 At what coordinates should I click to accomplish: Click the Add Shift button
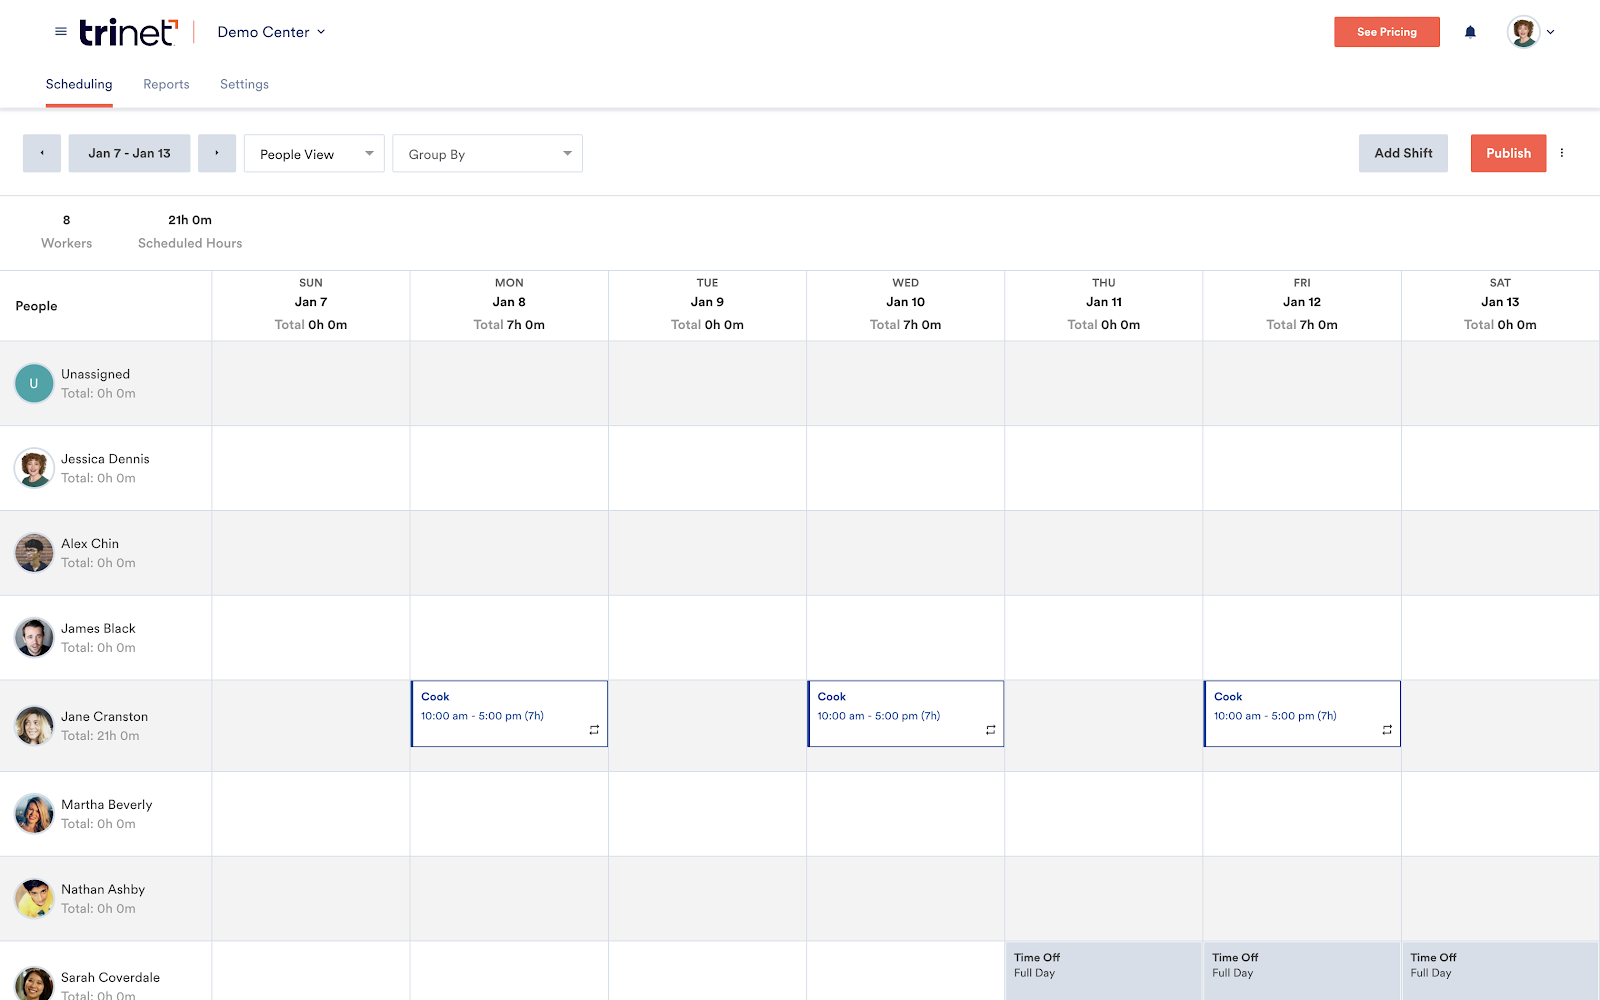point(1403,153)
